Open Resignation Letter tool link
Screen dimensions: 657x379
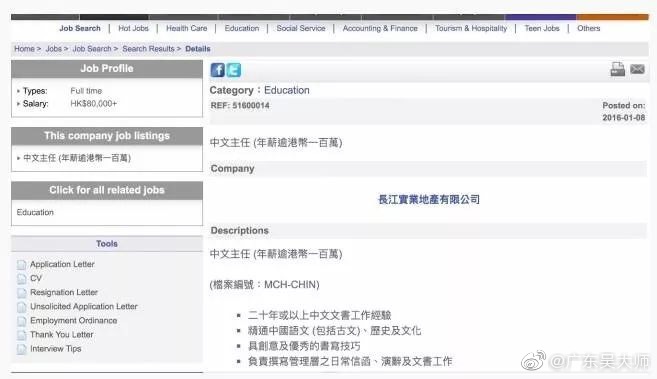pos(64,292)
